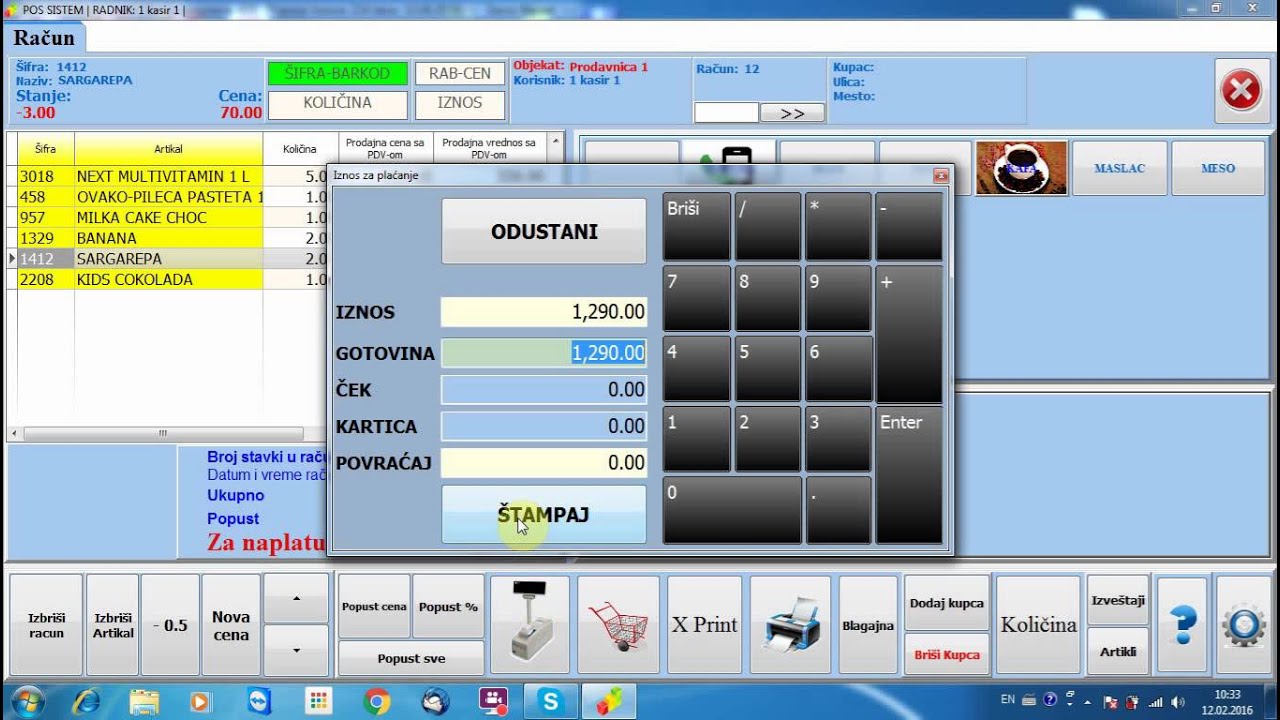Open Windows Explorer folder in the taskbar
Viewport: 1280px width, 720px height.
click(144, 701)
